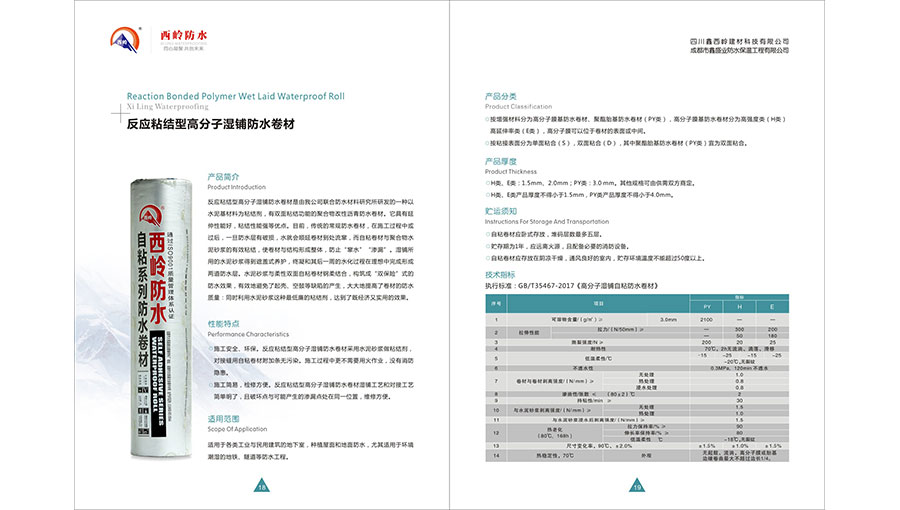Click the H column header in table

pyautogui.click(x=739, y=306)
